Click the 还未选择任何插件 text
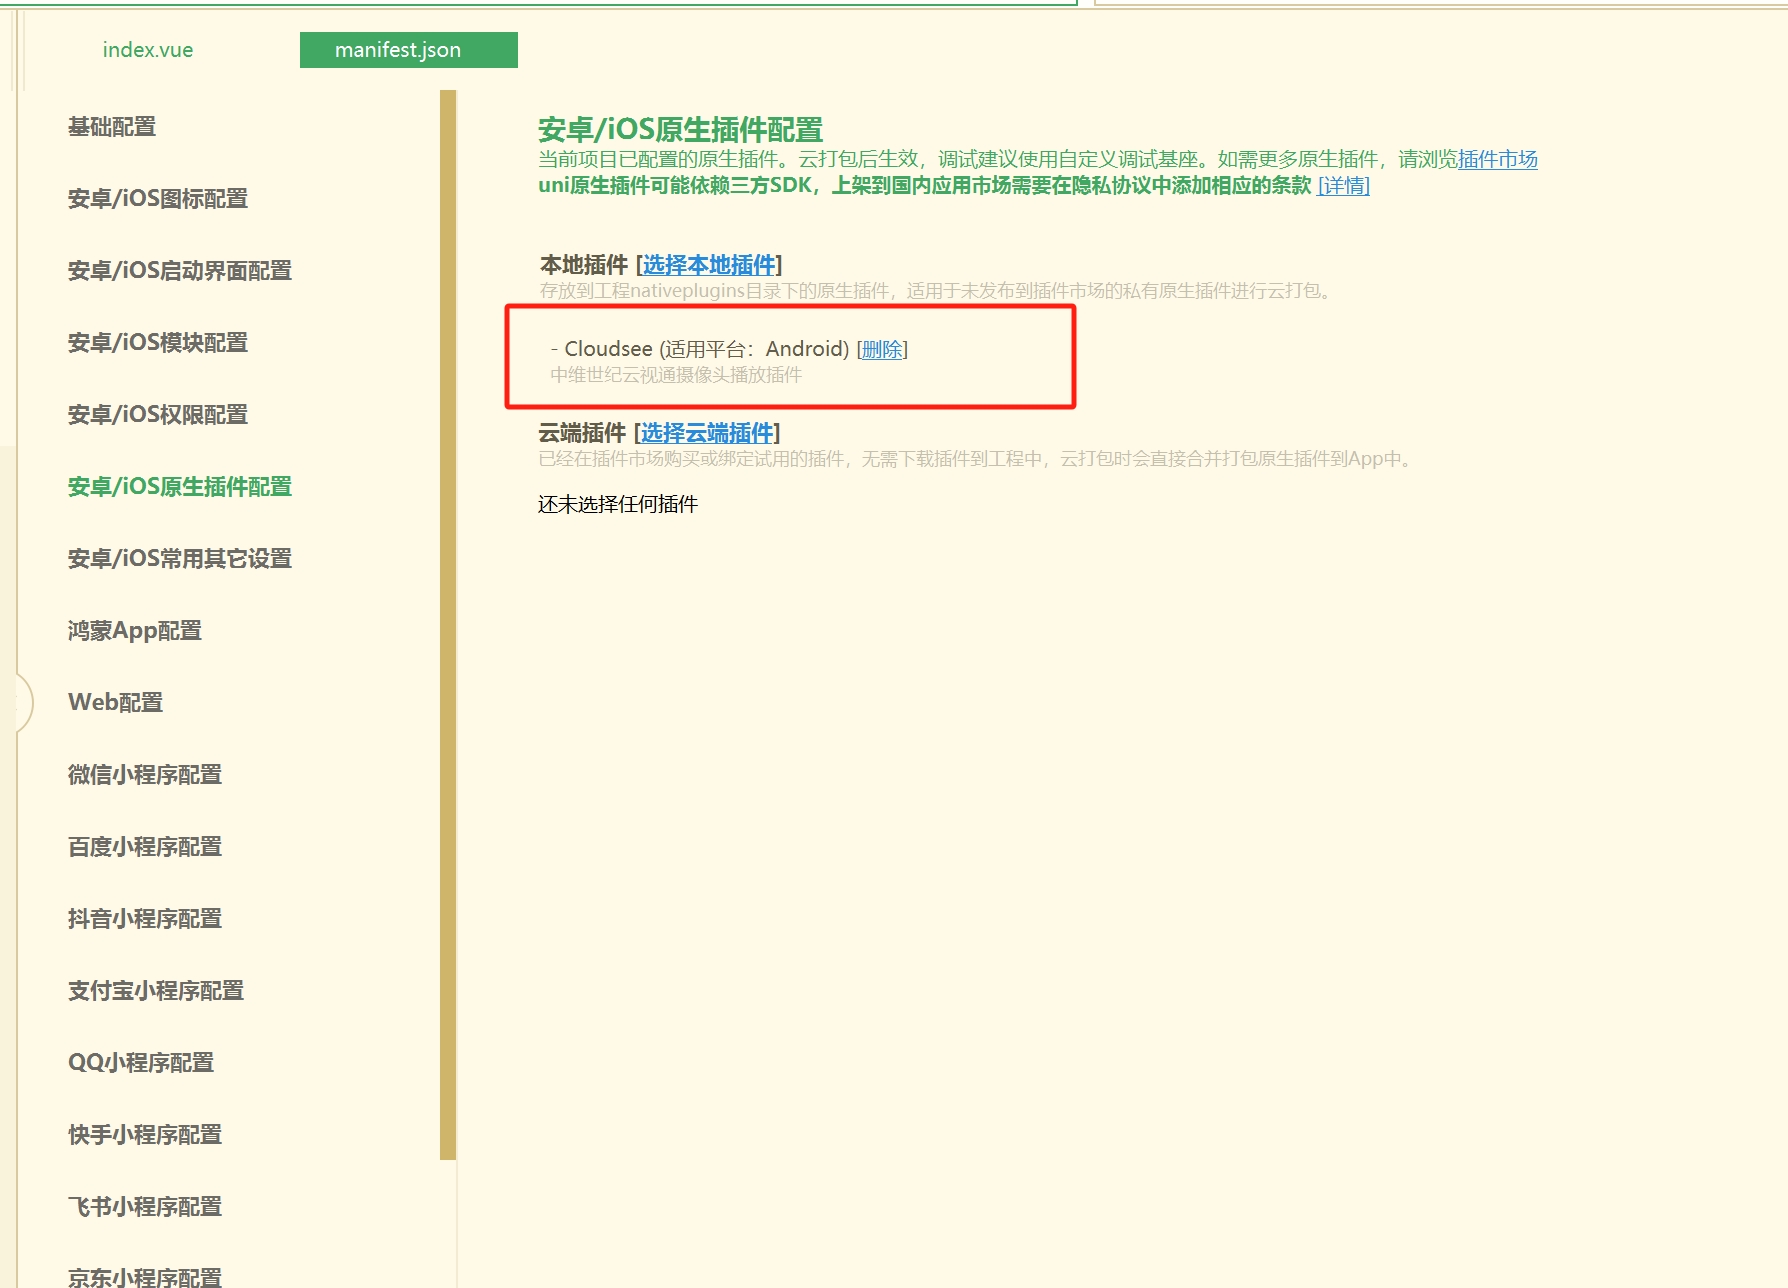1788x1288 pixels. click(x=618, y=505)
